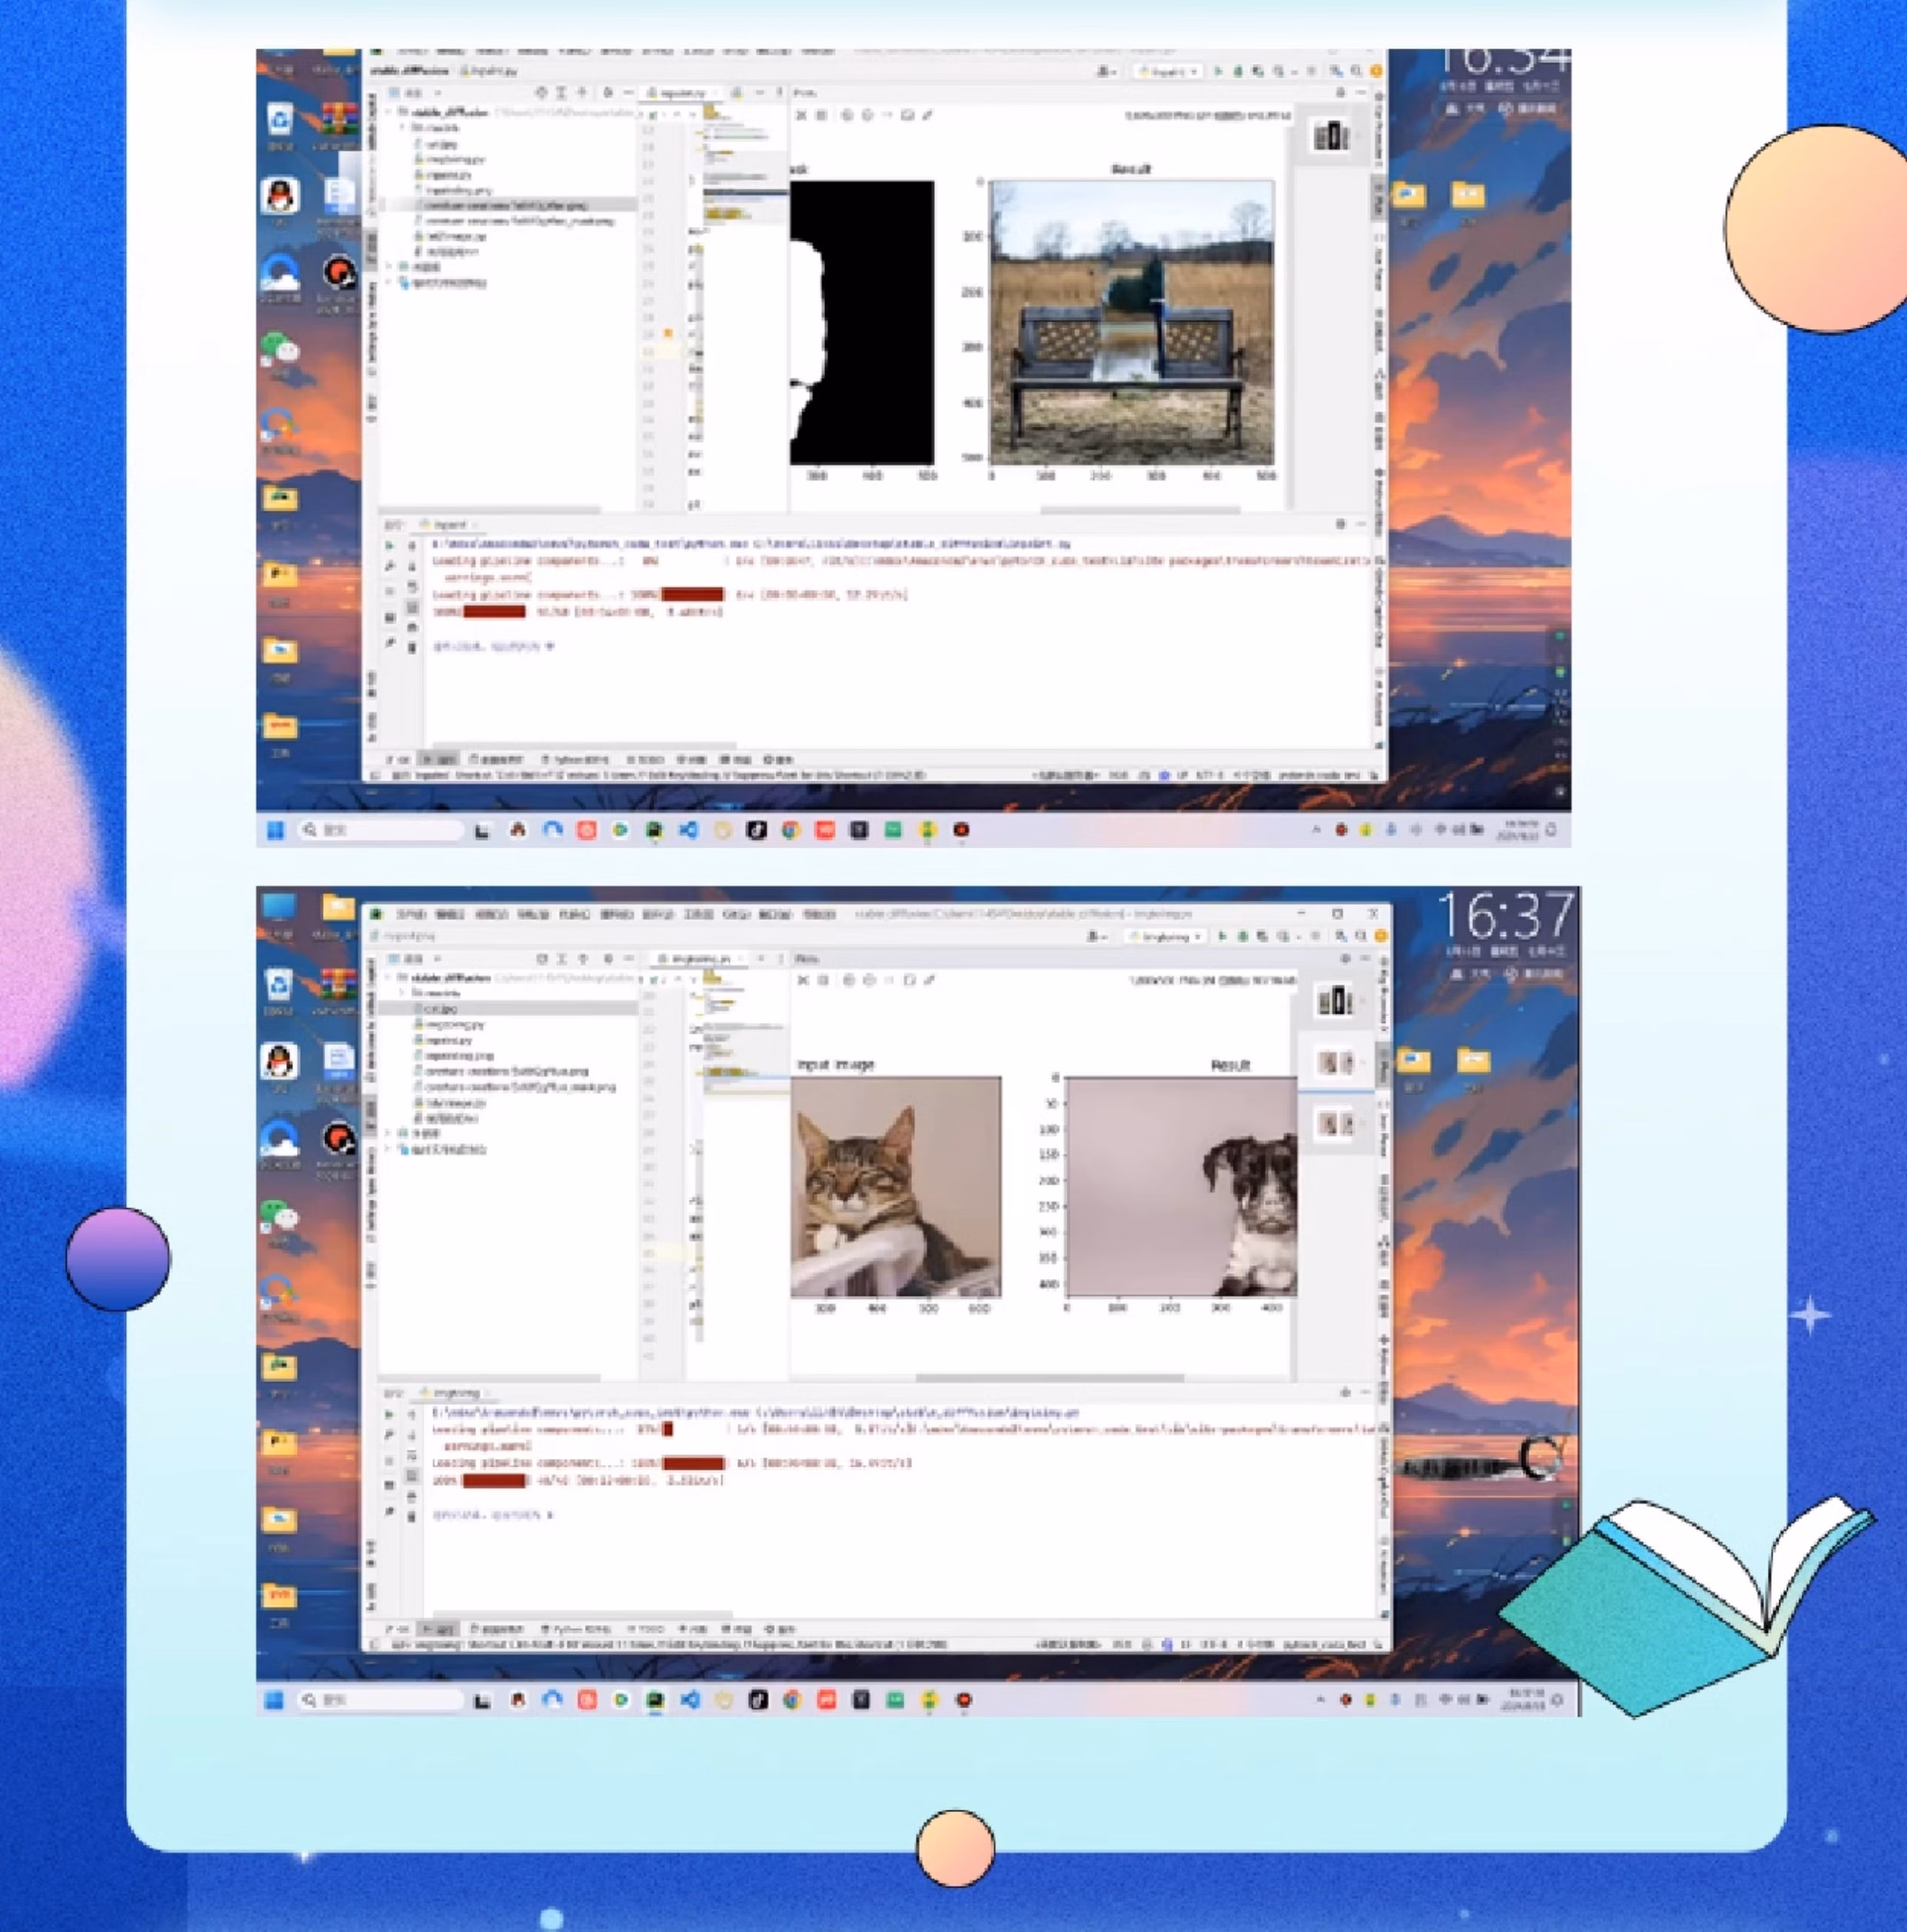Click search magnifier icon in cat-window top toolbar
Image resolution: width=1907 pixels, height=1932 pixels.
(1361, 937)
